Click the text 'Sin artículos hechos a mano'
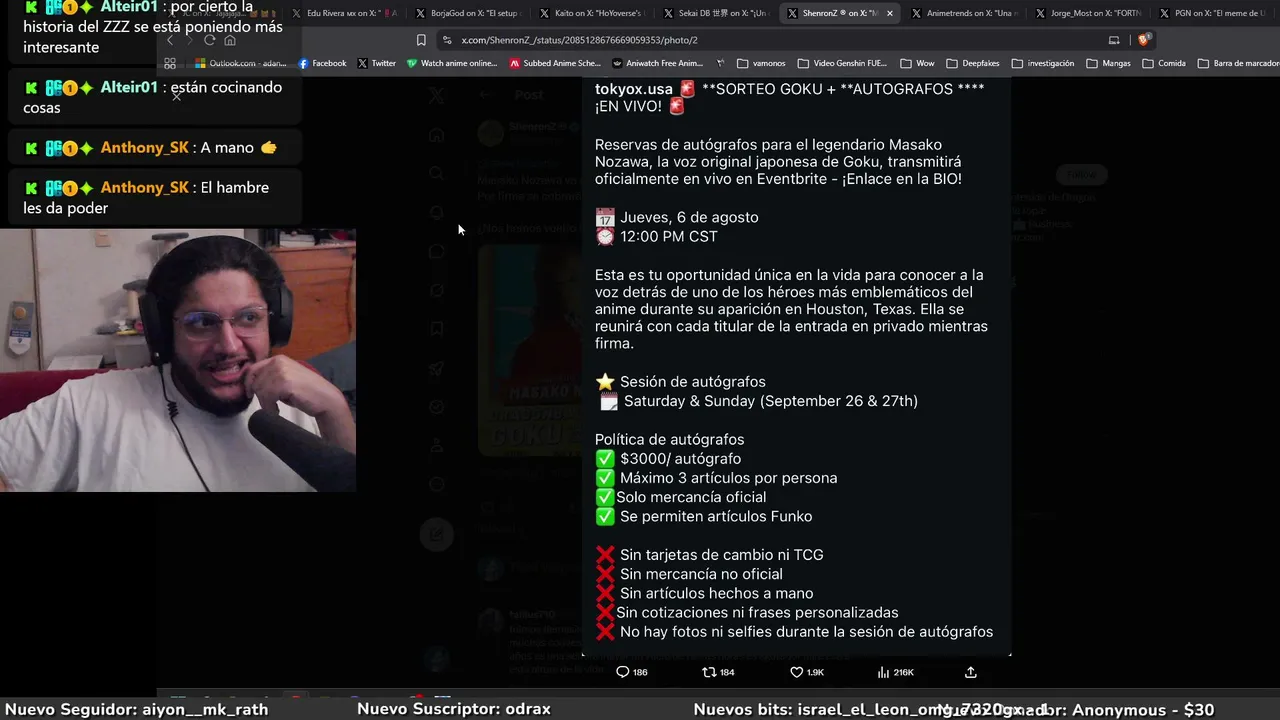Viewport: 1280px width, 720px height. [x=717, y=593]
